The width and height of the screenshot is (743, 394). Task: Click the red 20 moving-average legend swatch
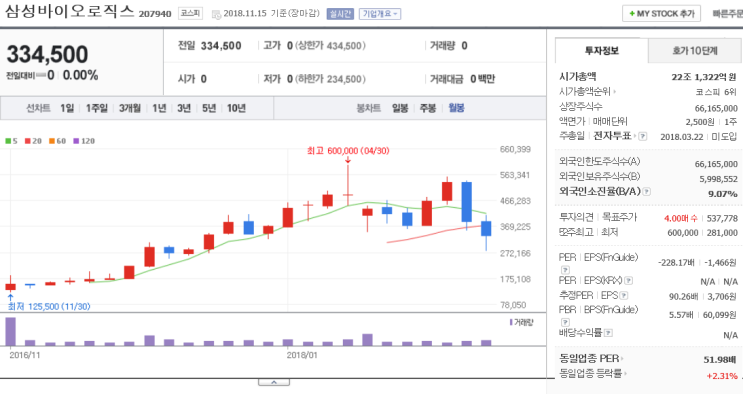(27, 141)
